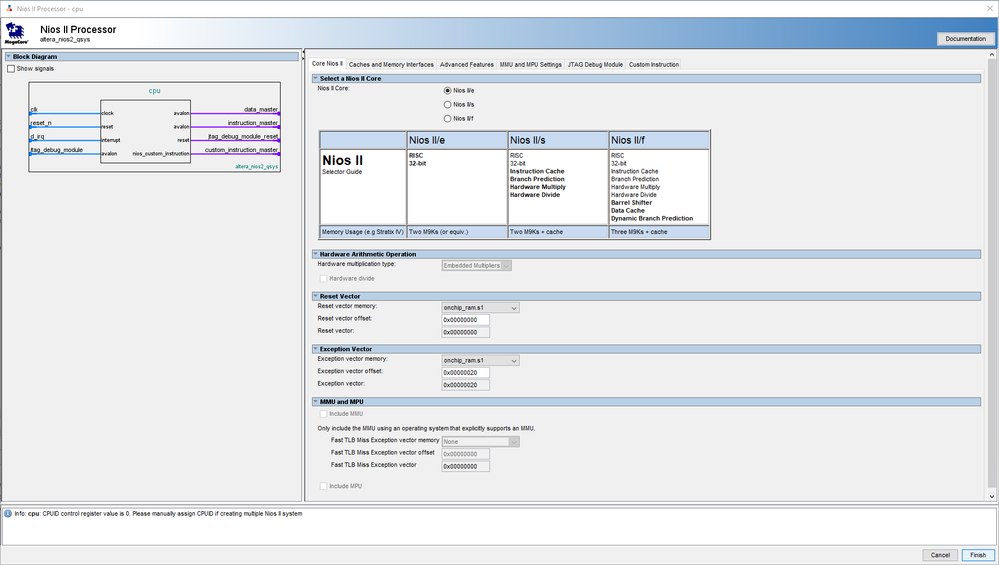Collapse the Exception Vector section arrow

[x=315, y=349]
